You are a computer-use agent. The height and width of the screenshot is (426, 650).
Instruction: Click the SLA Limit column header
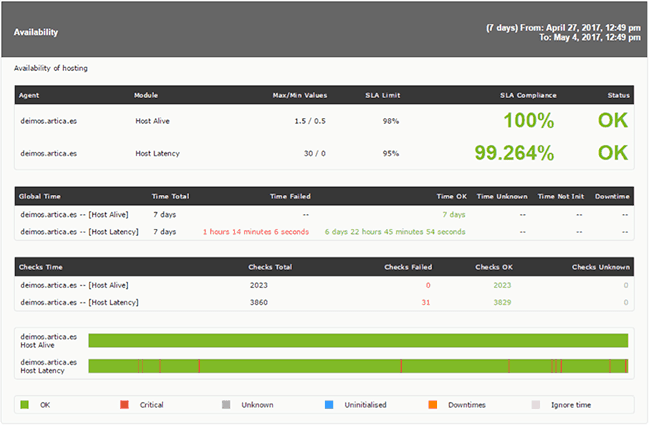pos(383,95)
